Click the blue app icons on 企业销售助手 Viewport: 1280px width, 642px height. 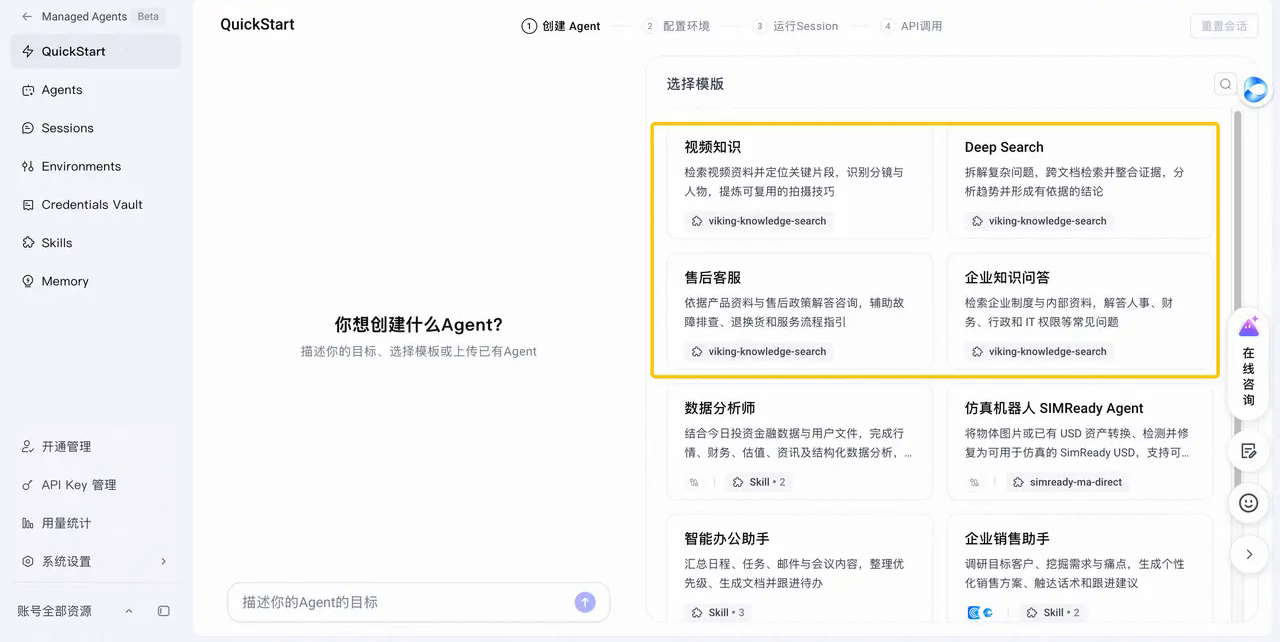[x=980, y=612]
